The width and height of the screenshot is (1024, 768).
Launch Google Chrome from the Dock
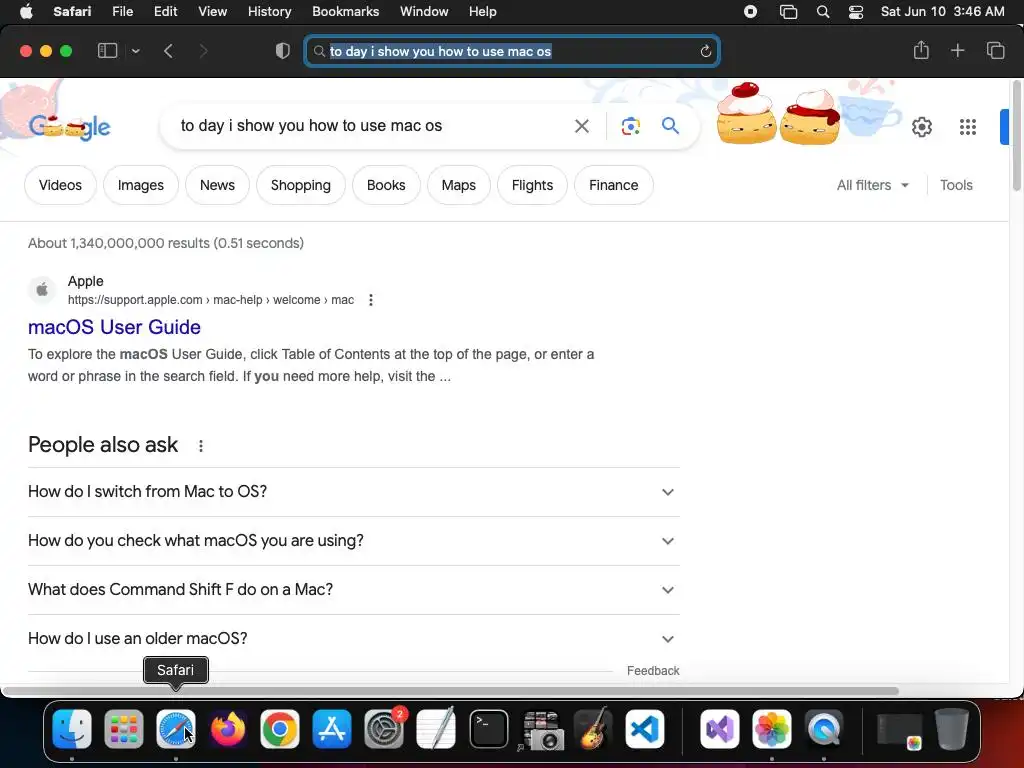280,729
